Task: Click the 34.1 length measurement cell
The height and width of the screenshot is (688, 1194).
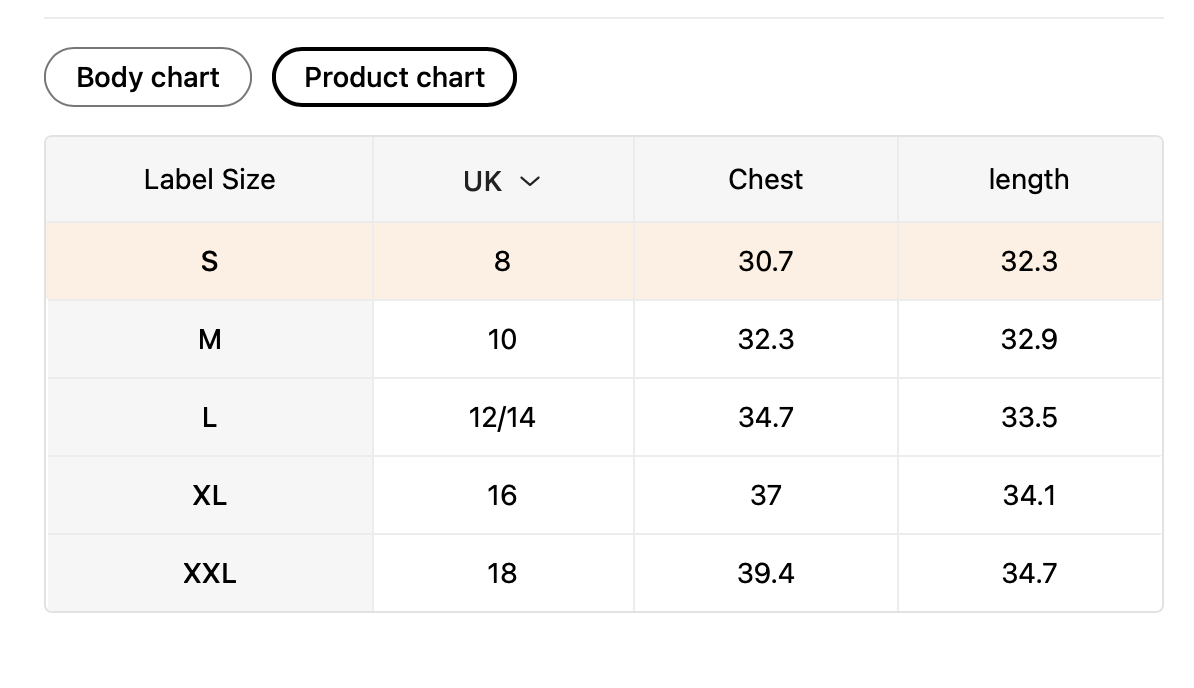Action: [1029, 496]
